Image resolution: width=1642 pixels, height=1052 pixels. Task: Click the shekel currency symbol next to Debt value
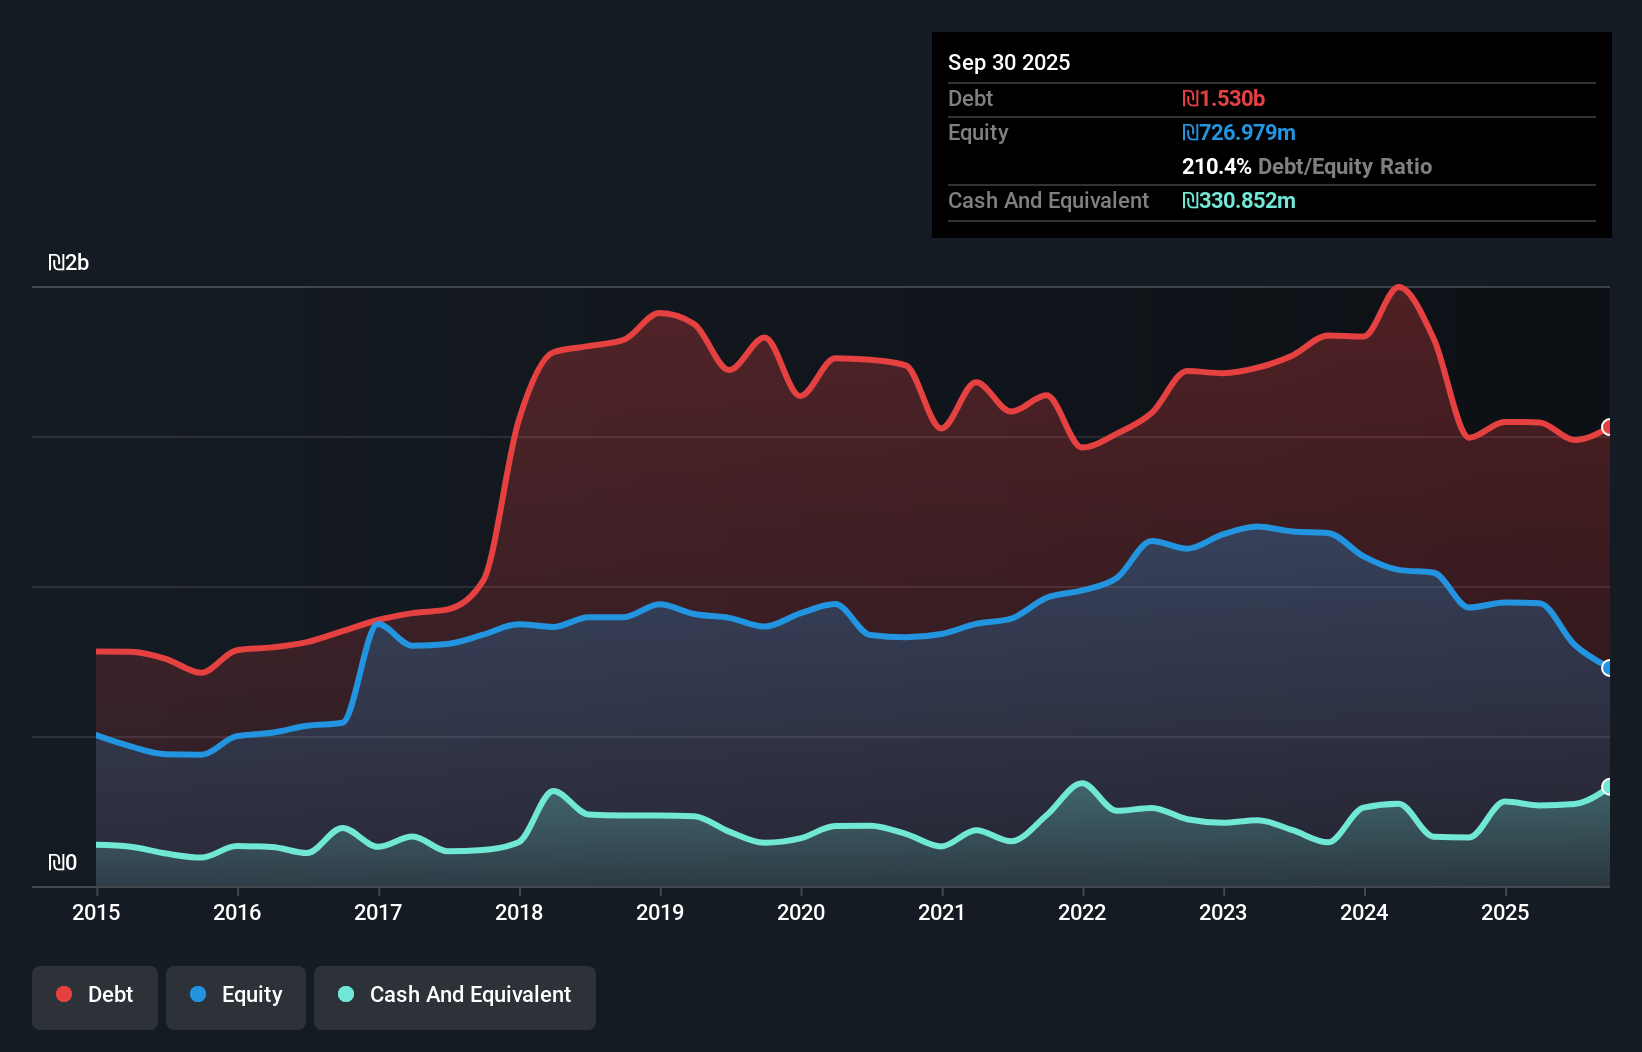click(1190, 98)
